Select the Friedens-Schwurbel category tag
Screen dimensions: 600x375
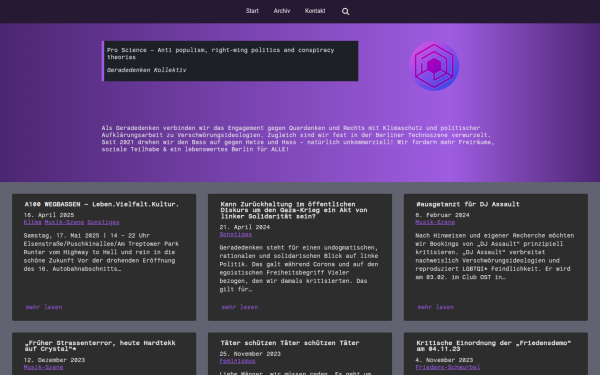[x=448, y=367]
